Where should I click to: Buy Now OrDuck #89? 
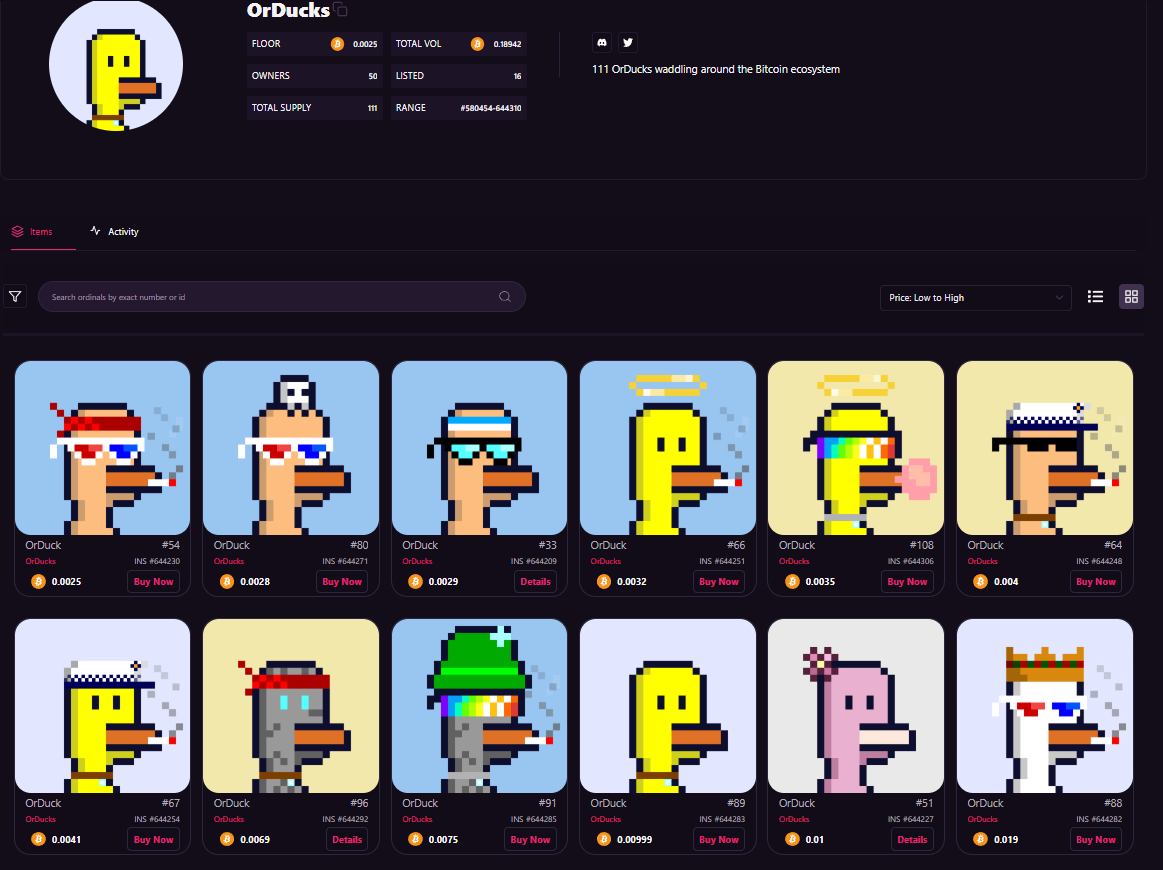pyautogui.click(x=719, y=840)
